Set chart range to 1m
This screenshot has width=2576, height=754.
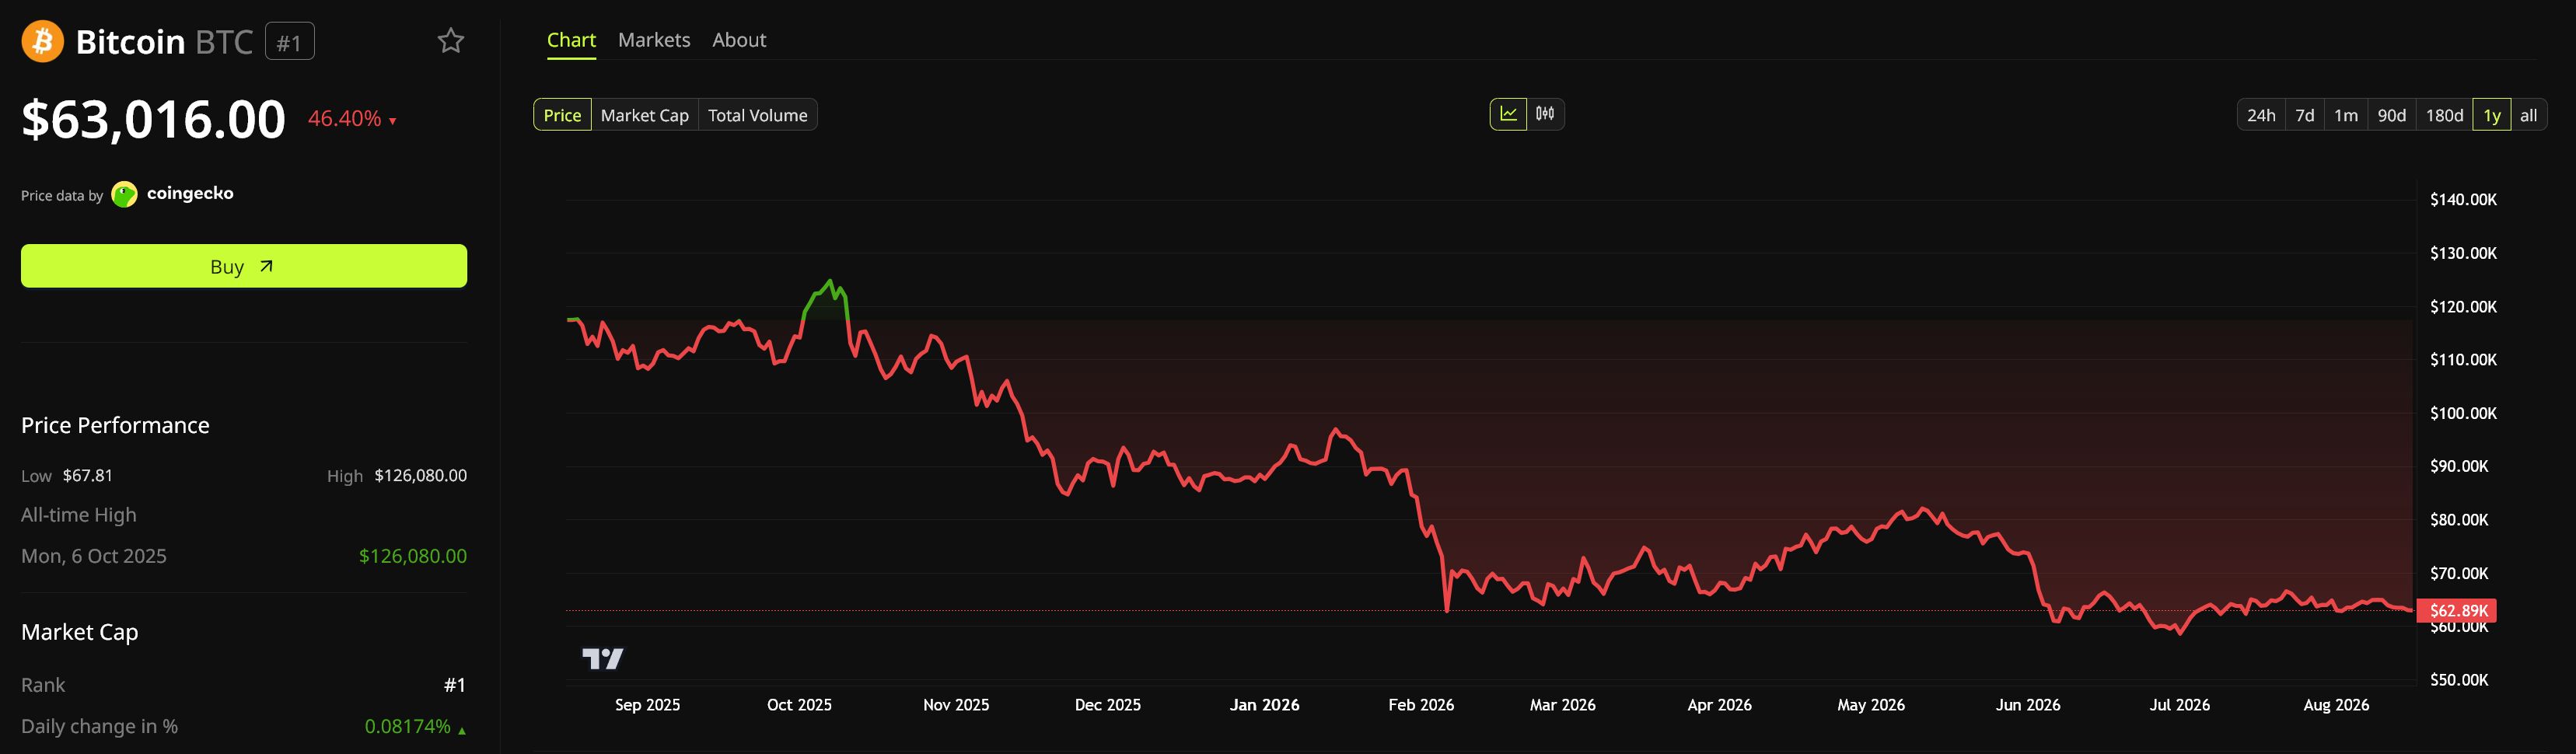pos(2346,115)
